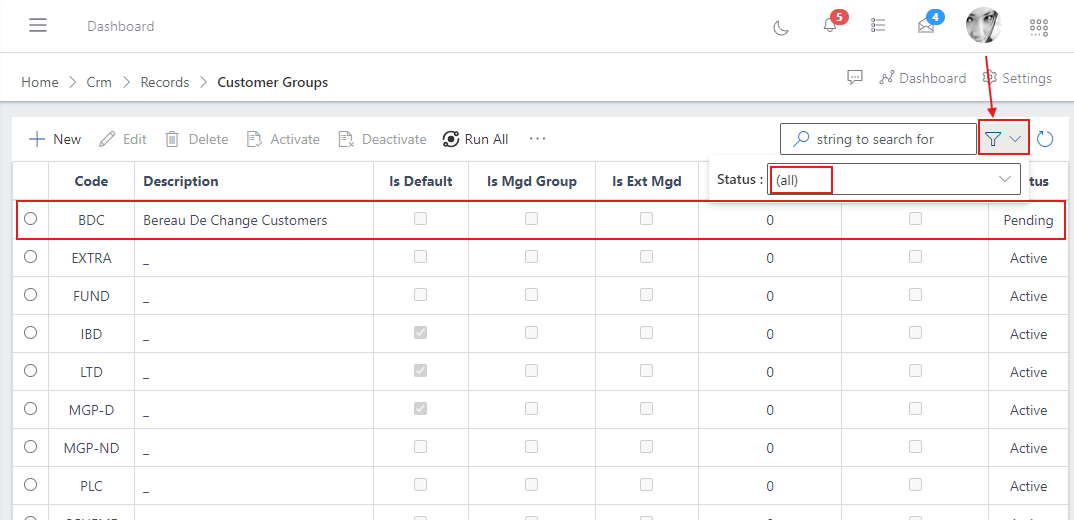The image size is (1074, 520).
Task: Select the MGP-D row radio button
Action: pos(30,408)
